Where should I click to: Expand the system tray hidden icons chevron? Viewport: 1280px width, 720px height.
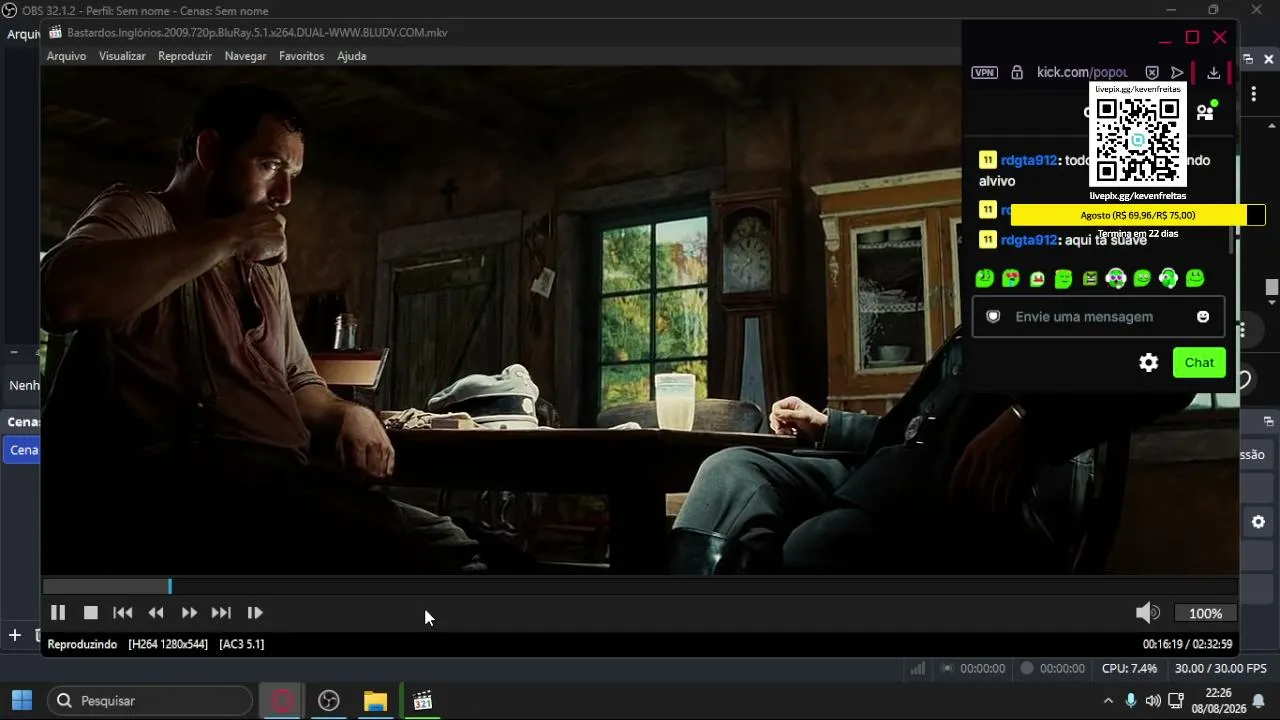(1108, 701)
